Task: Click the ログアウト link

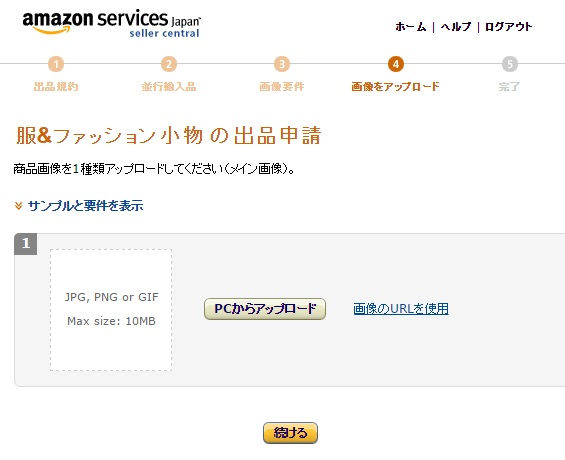Action: [508, 27]
